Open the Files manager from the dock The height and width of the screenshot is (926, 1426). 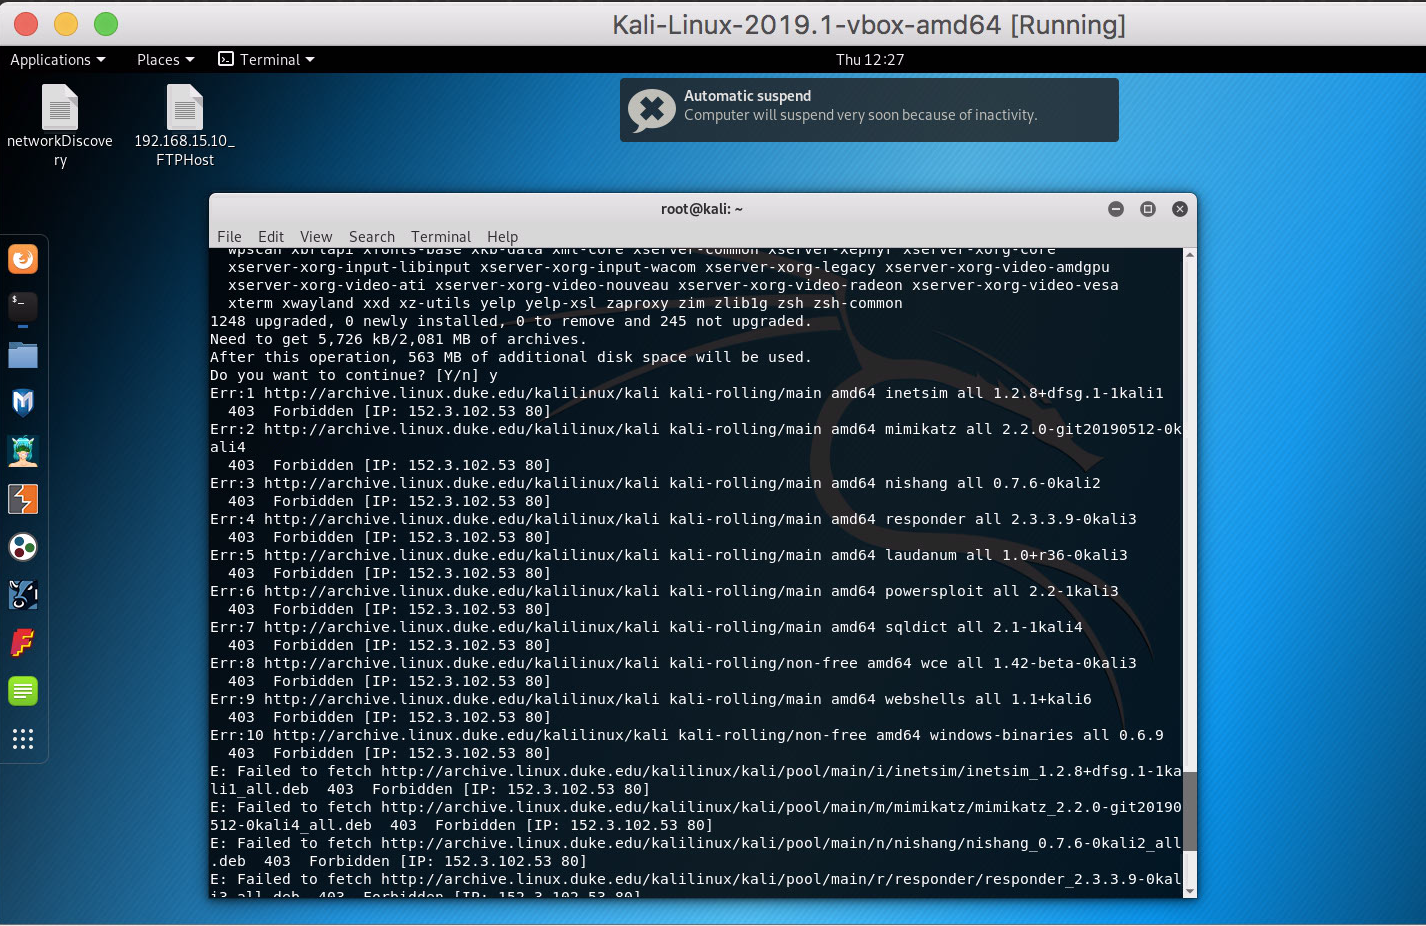[x=22, y=354]
